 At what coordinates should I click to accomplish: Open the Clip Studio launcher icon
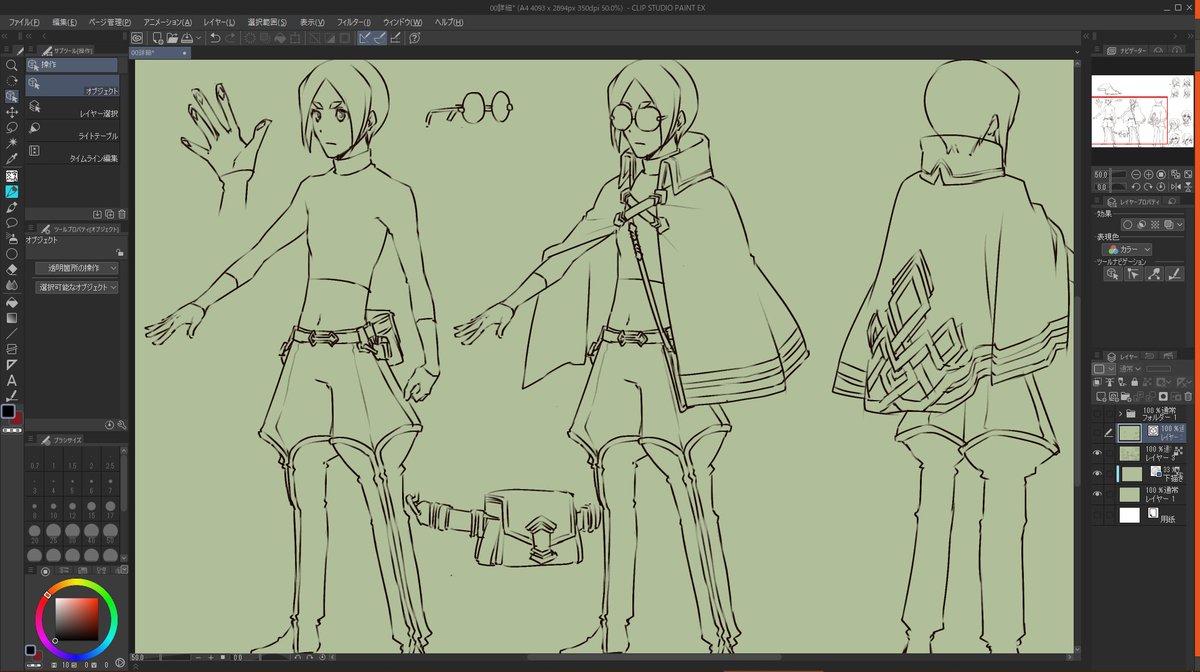(x=138, y=38)
